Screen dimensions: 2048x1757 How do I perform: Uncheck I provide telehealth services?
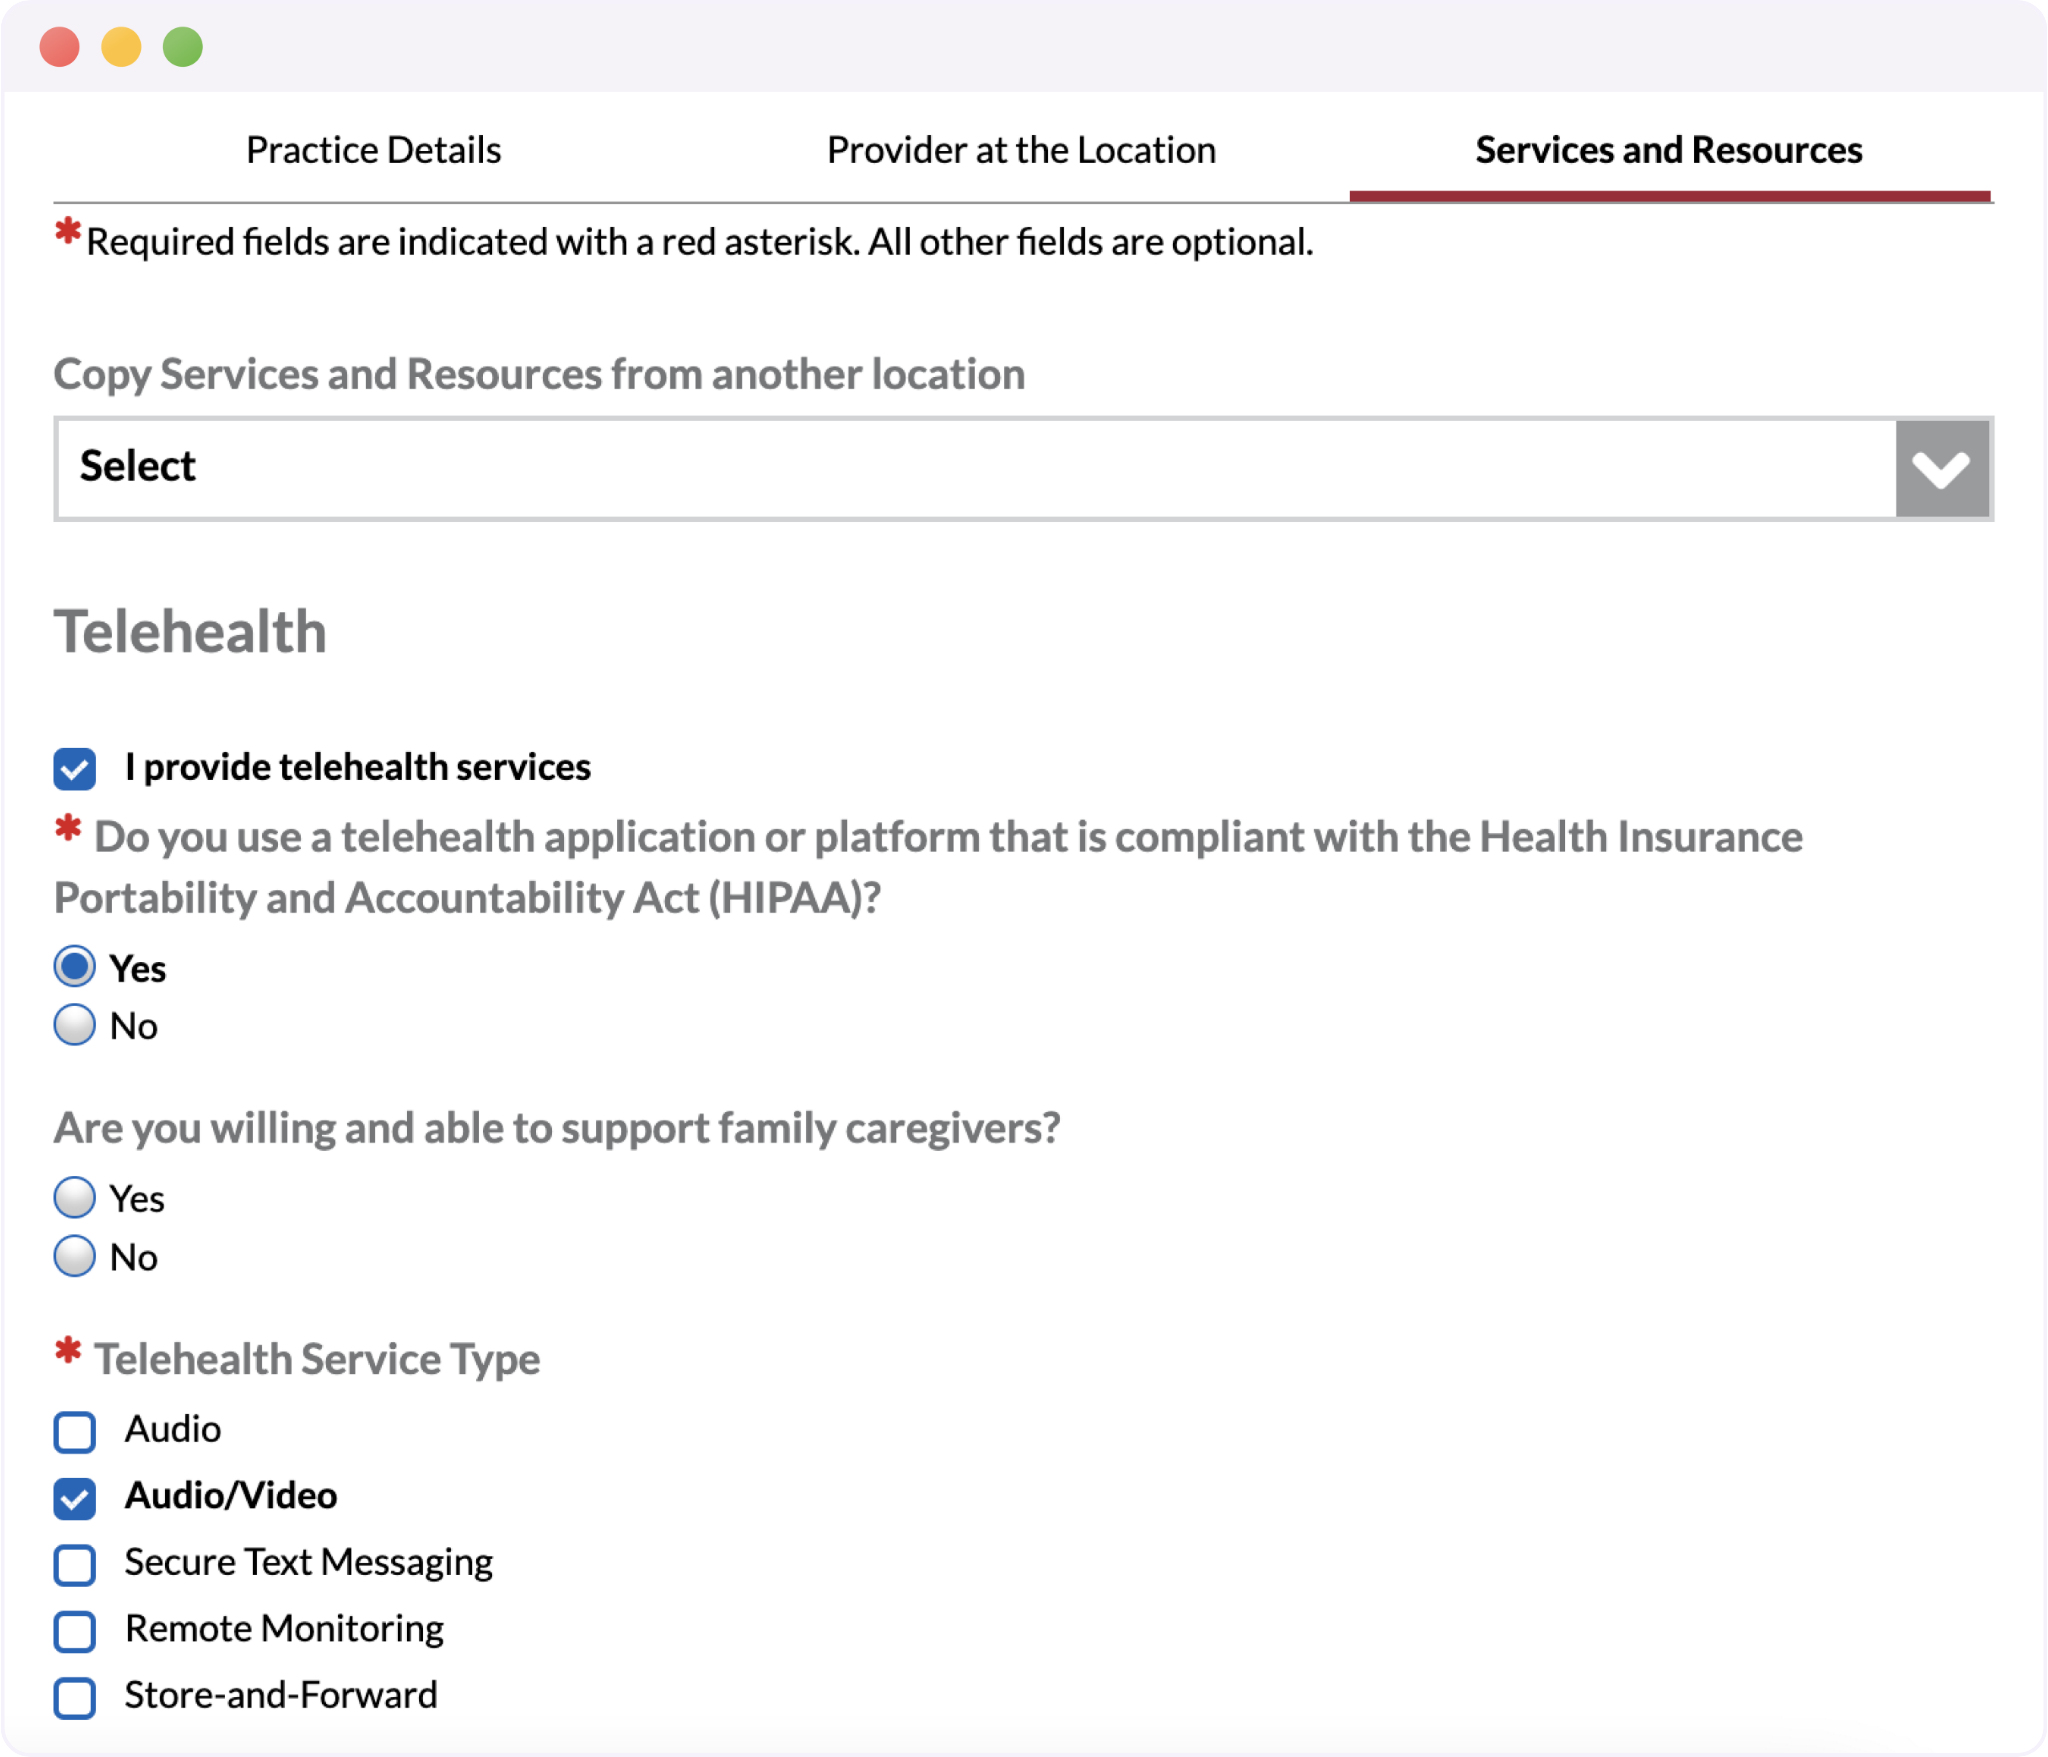tap(75, 768)
